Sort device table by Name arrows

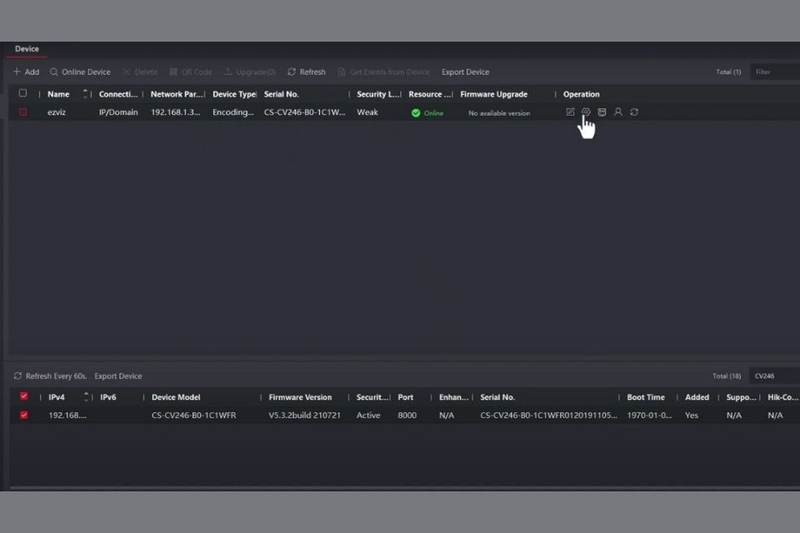click(85, 94)
